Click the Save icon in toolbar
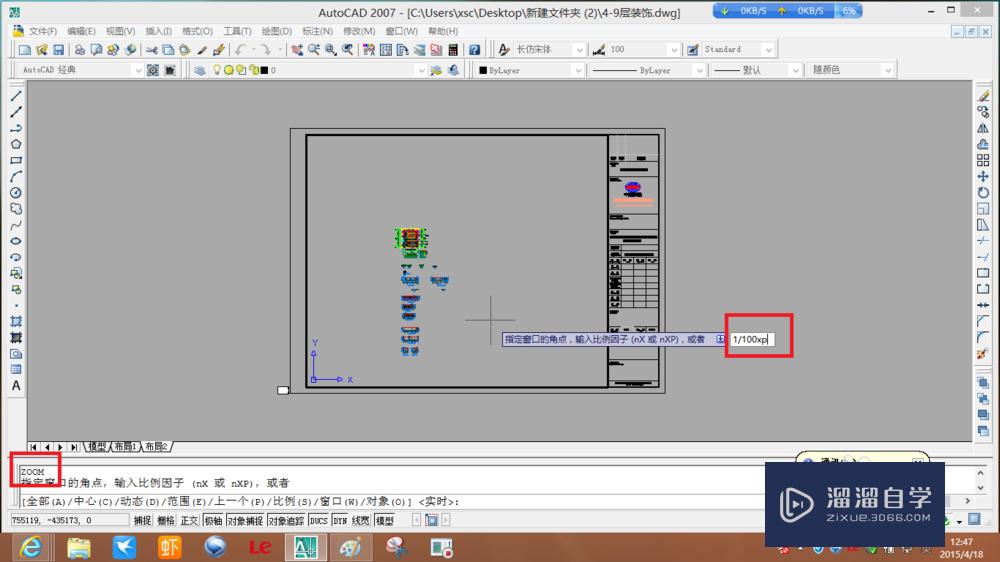 pos(58,50)
